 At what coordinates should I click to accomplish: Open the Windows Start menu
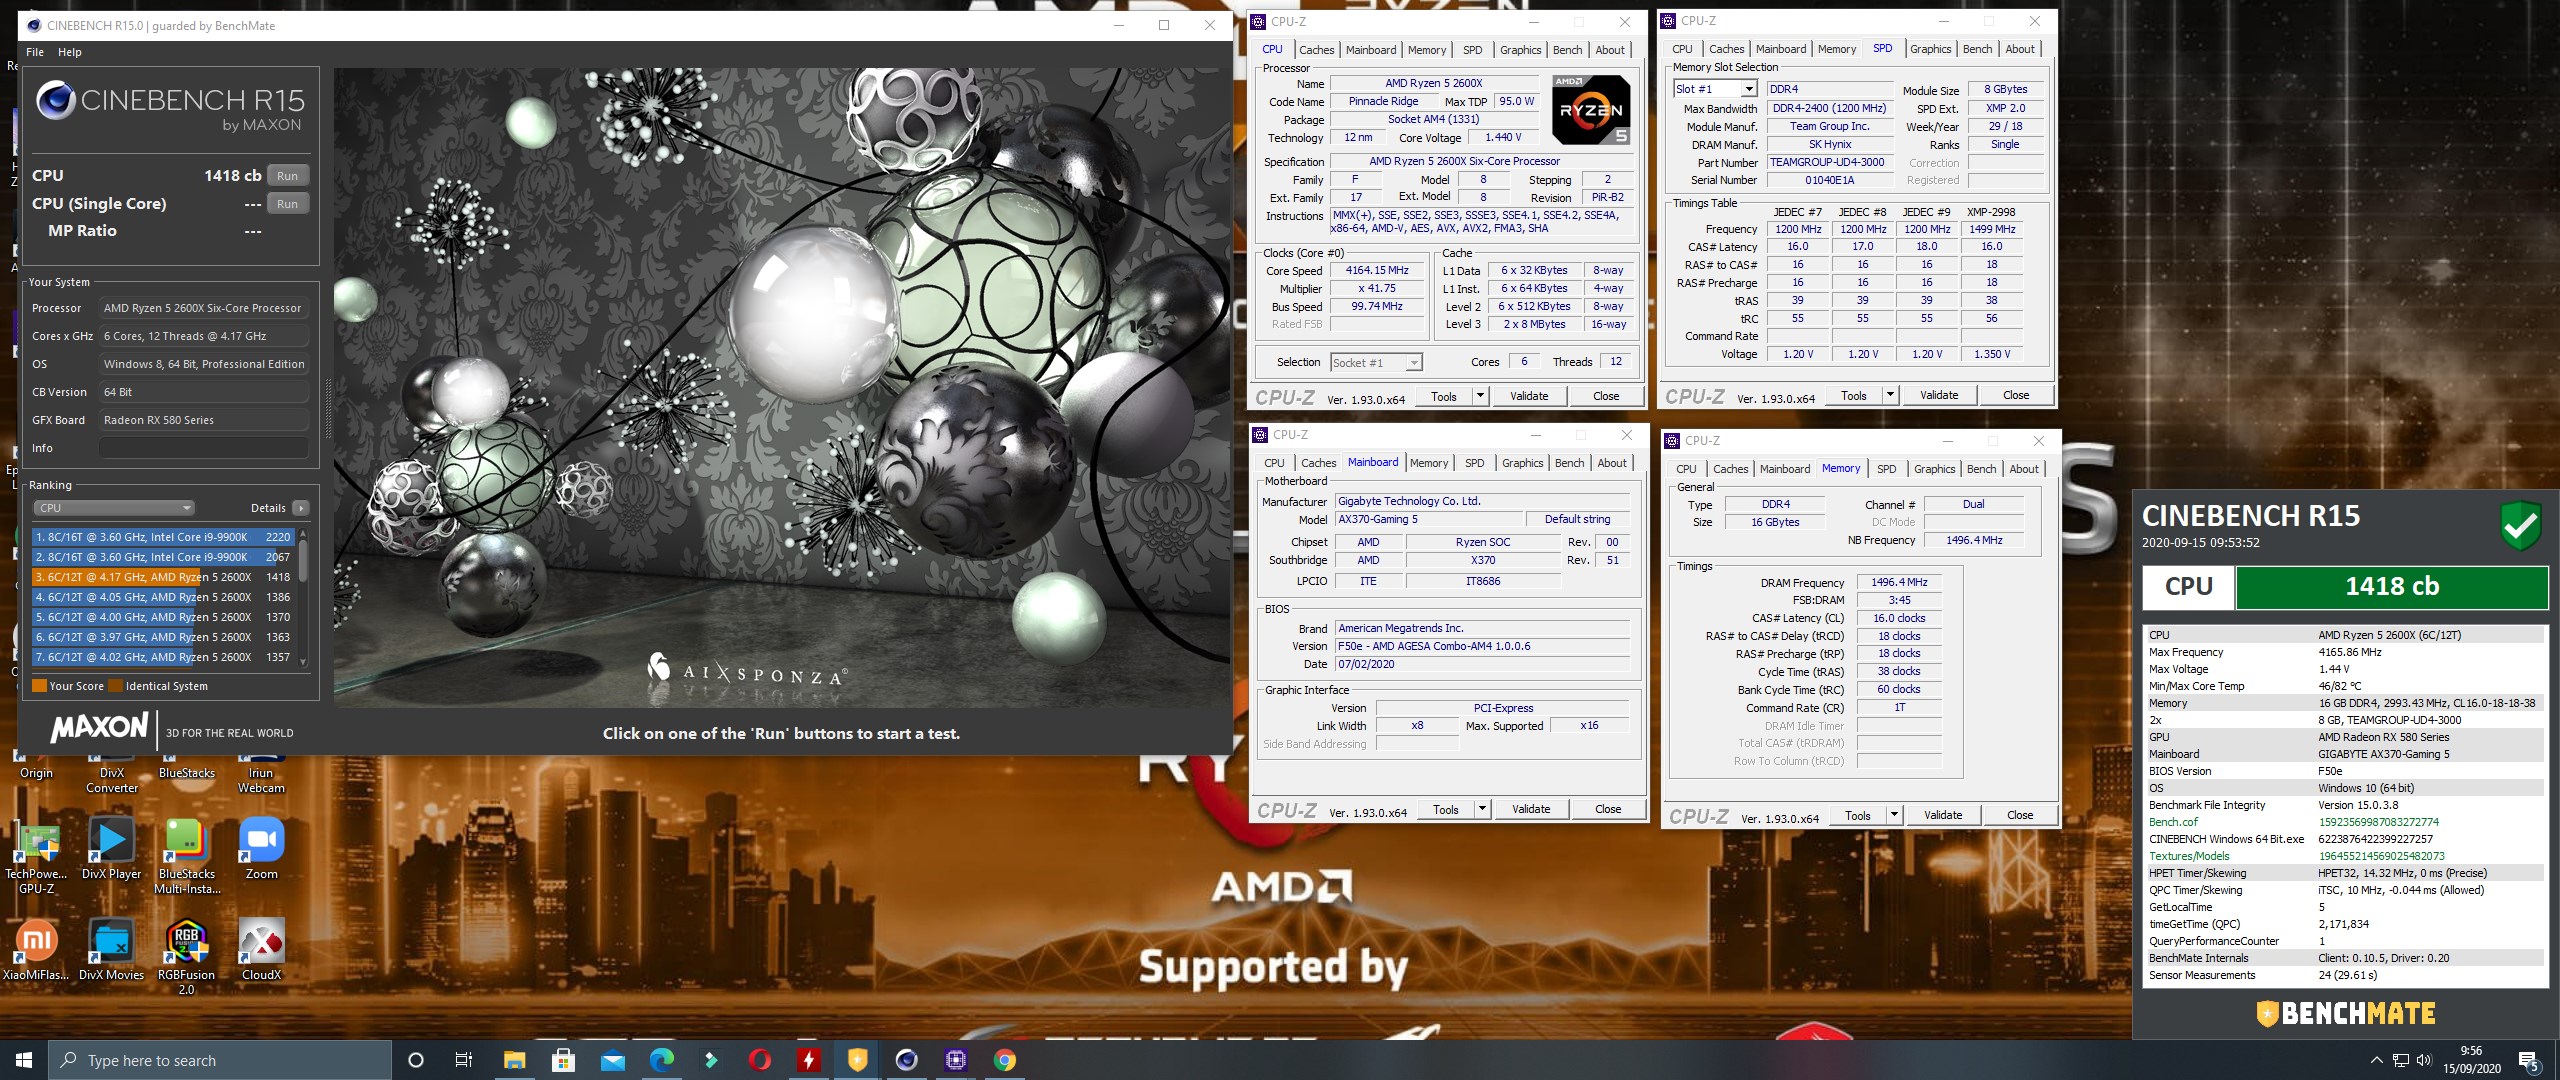[x=24, y=1060]
